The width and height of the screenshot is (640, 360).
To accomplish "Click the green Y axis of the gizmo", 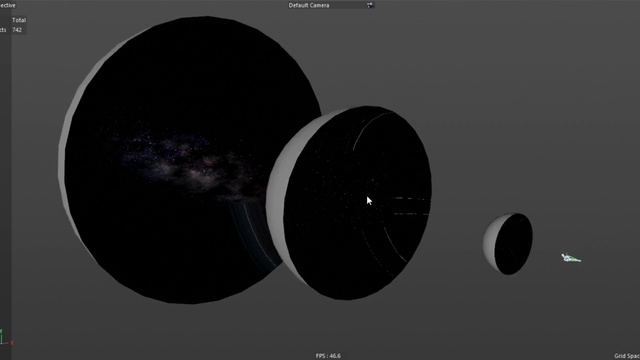I will pos(1,336).
